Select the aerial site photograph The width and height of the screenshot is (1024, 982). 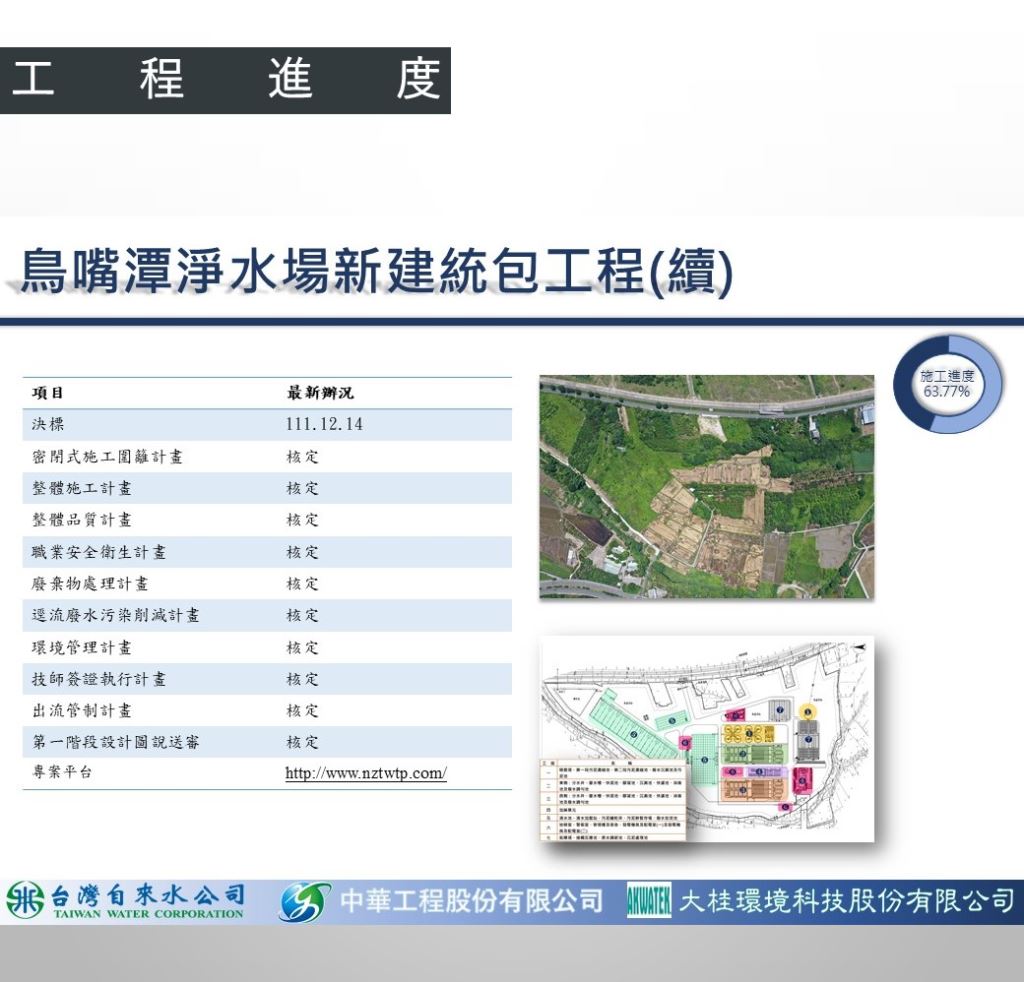point(706,487)
